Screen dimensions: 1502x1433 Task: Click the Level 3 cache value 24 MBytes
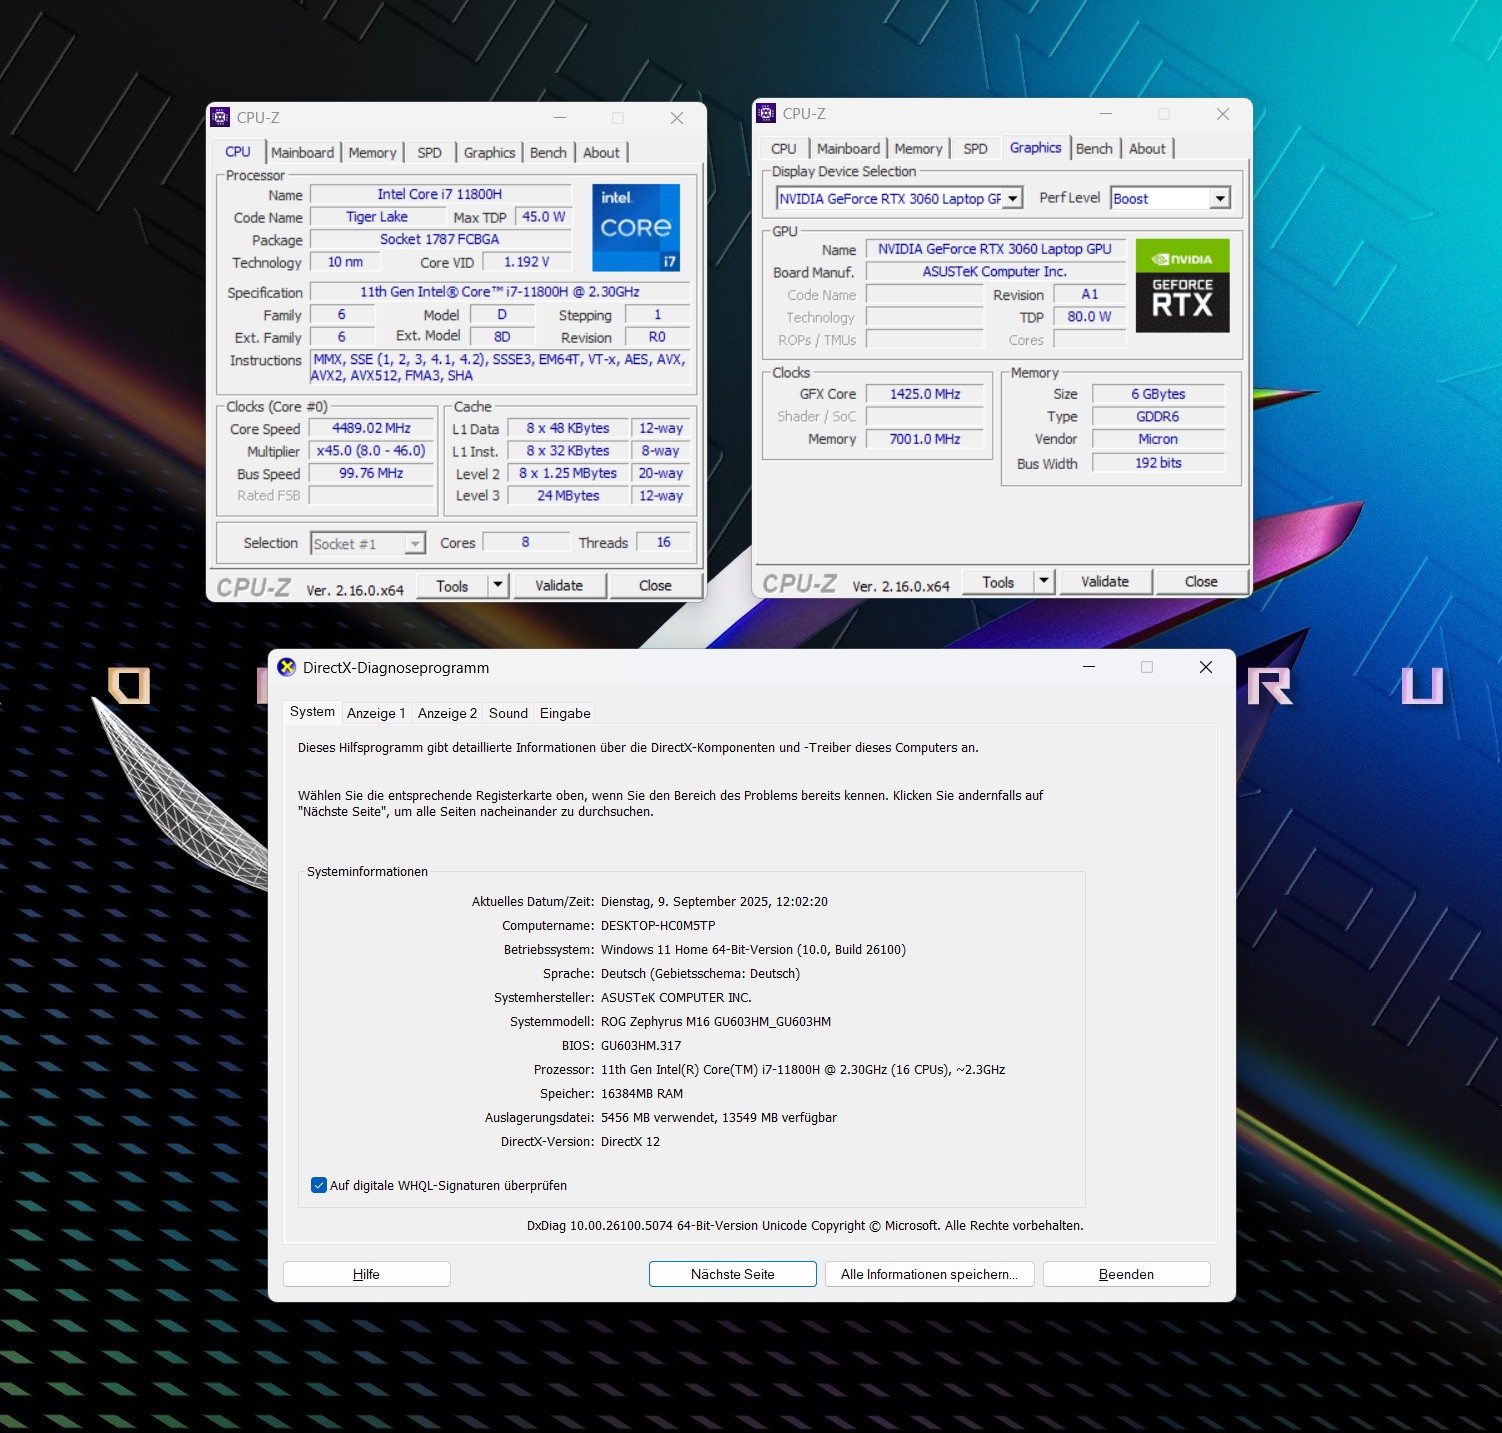568,495
